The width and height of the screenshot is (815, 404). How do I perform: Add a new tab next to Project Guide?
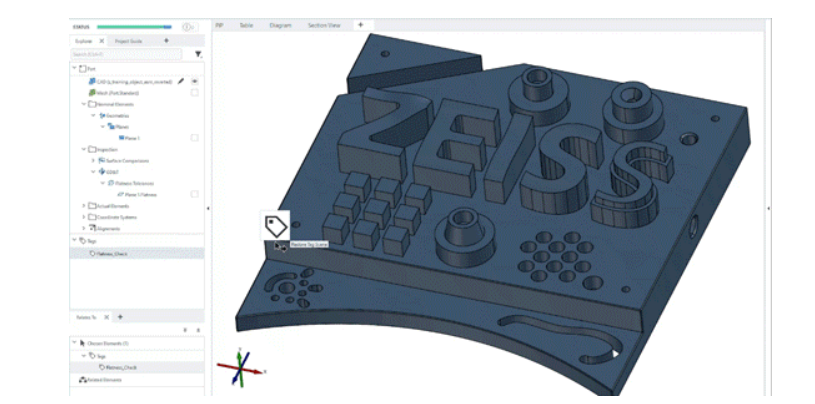click(x=166, y=41)
